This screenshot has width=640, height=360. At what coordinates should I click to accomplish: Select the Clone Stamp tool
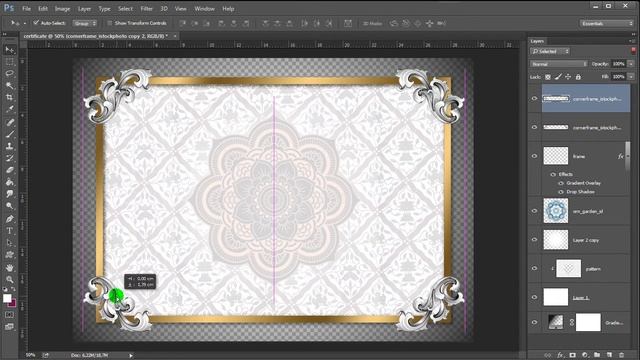[9, 146]
